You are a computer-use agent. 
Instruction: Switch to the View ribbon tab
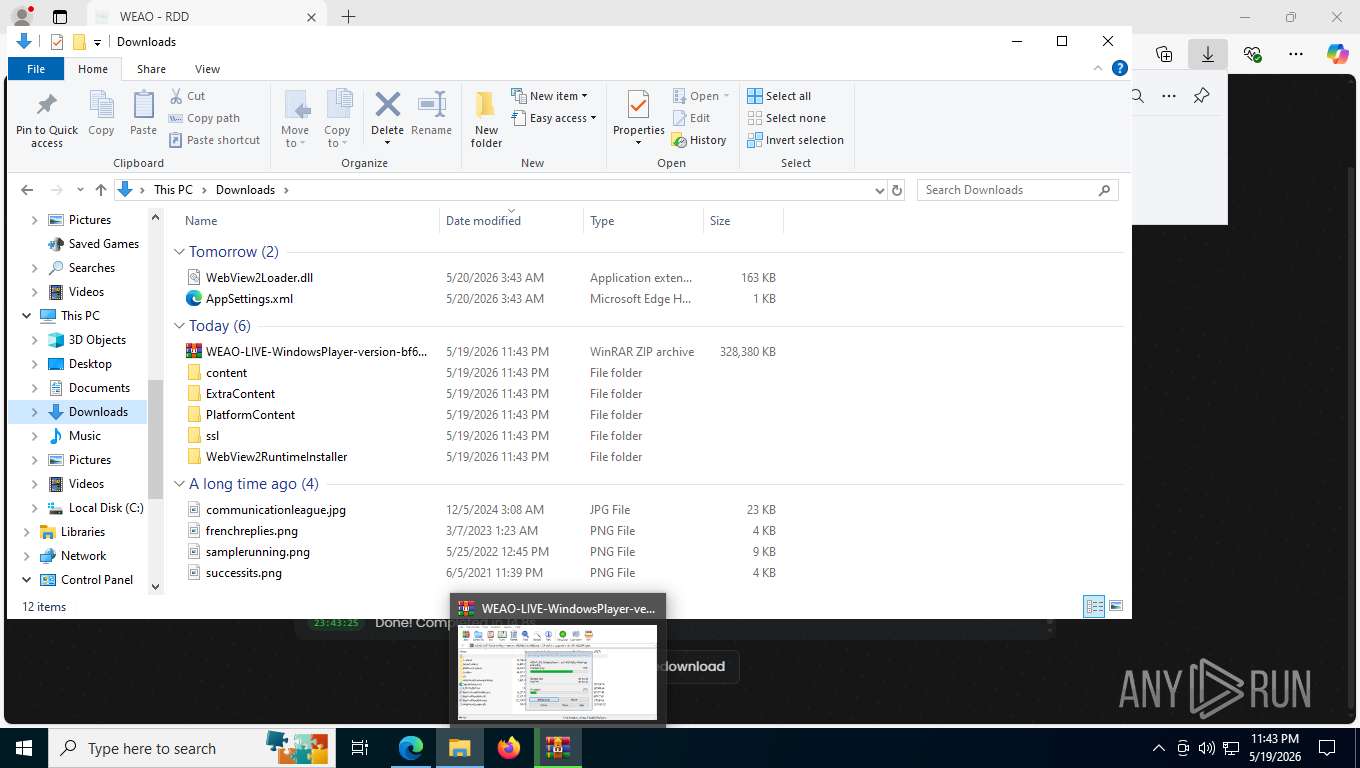(x=207, y=69)
